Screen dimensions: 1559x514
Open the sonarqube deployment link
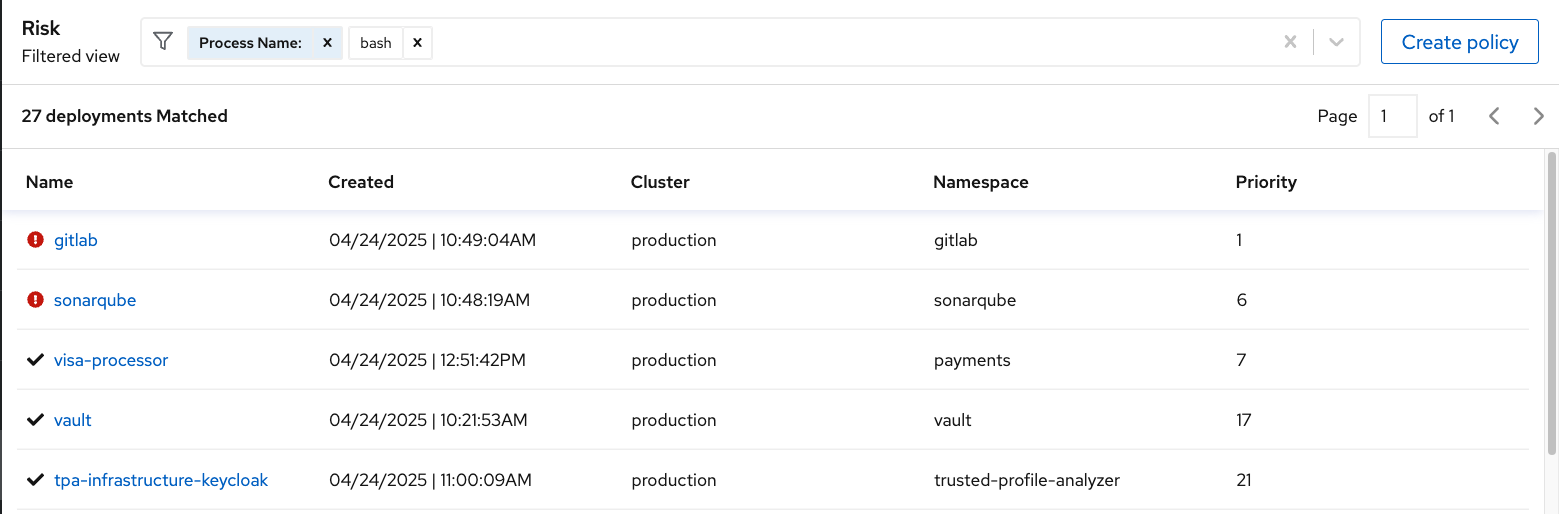(x=95, y=300)
